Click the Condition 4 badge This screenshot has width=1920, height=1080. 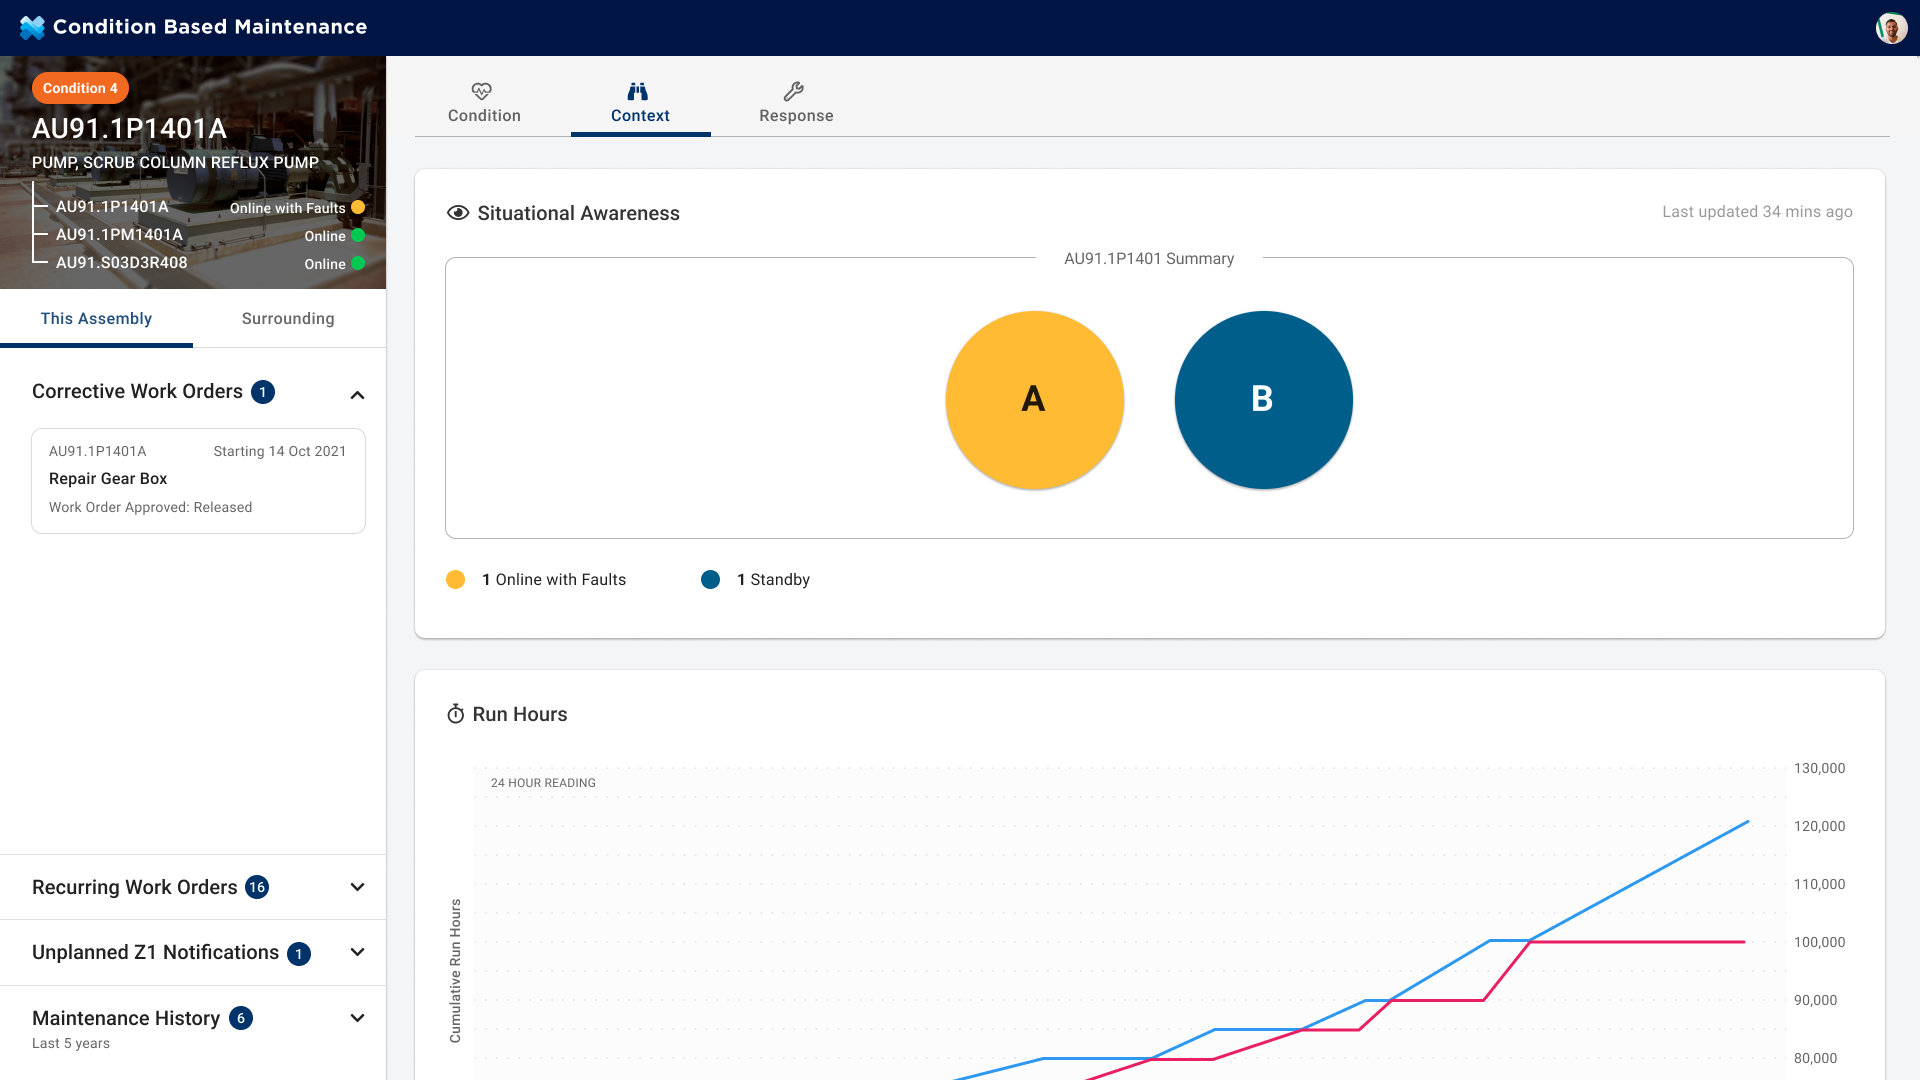(x=80, y=88)
